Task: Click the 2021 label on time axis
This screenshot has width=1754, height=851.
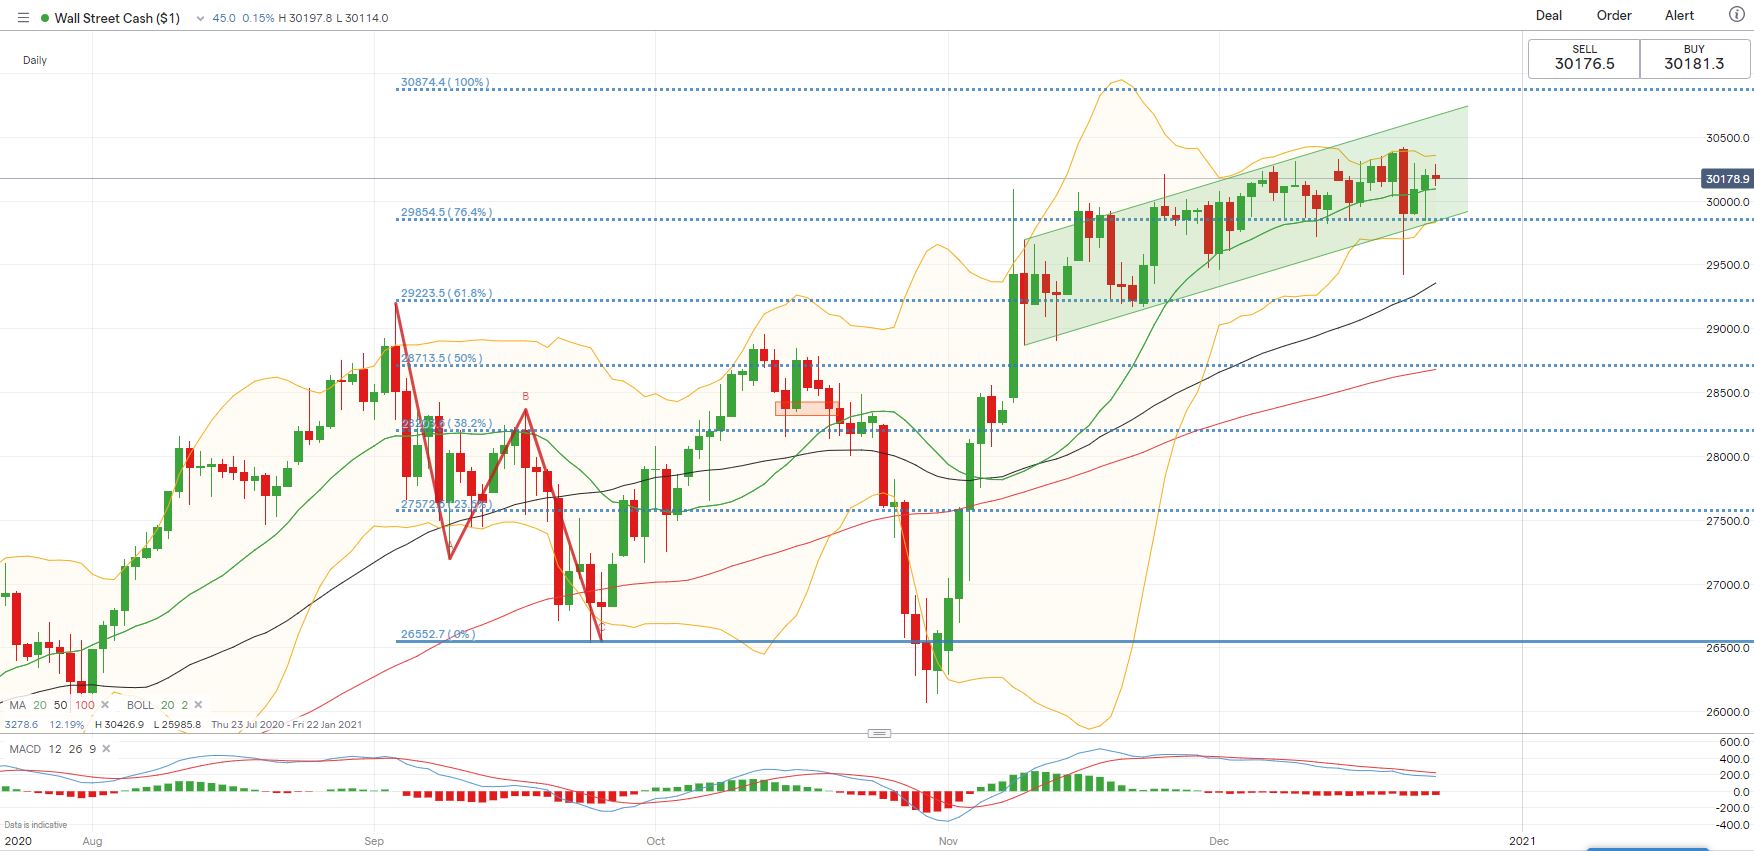Action: [x=1522, y=841]
